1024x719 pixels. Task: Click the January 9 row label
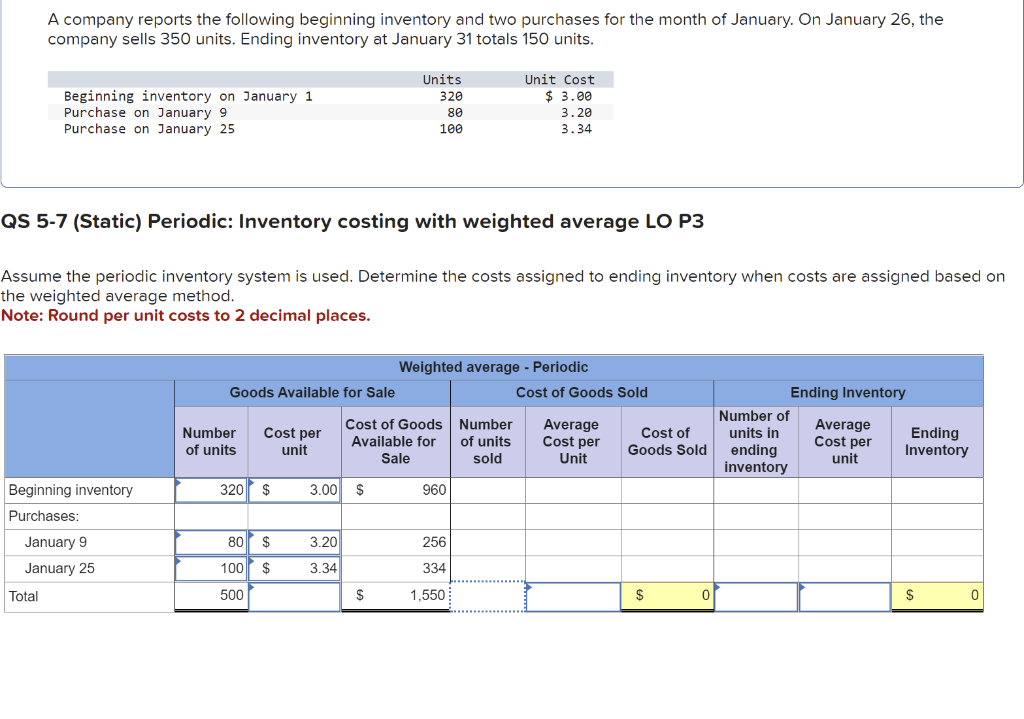click(56, 542)
